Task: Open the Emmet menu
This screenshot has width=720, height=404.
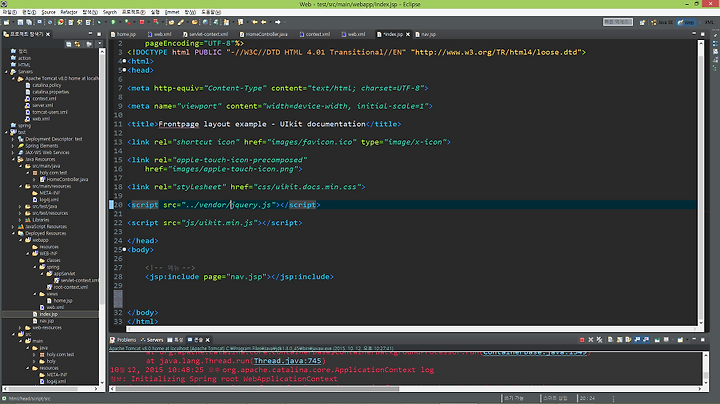Action: (x=172, y=12)
